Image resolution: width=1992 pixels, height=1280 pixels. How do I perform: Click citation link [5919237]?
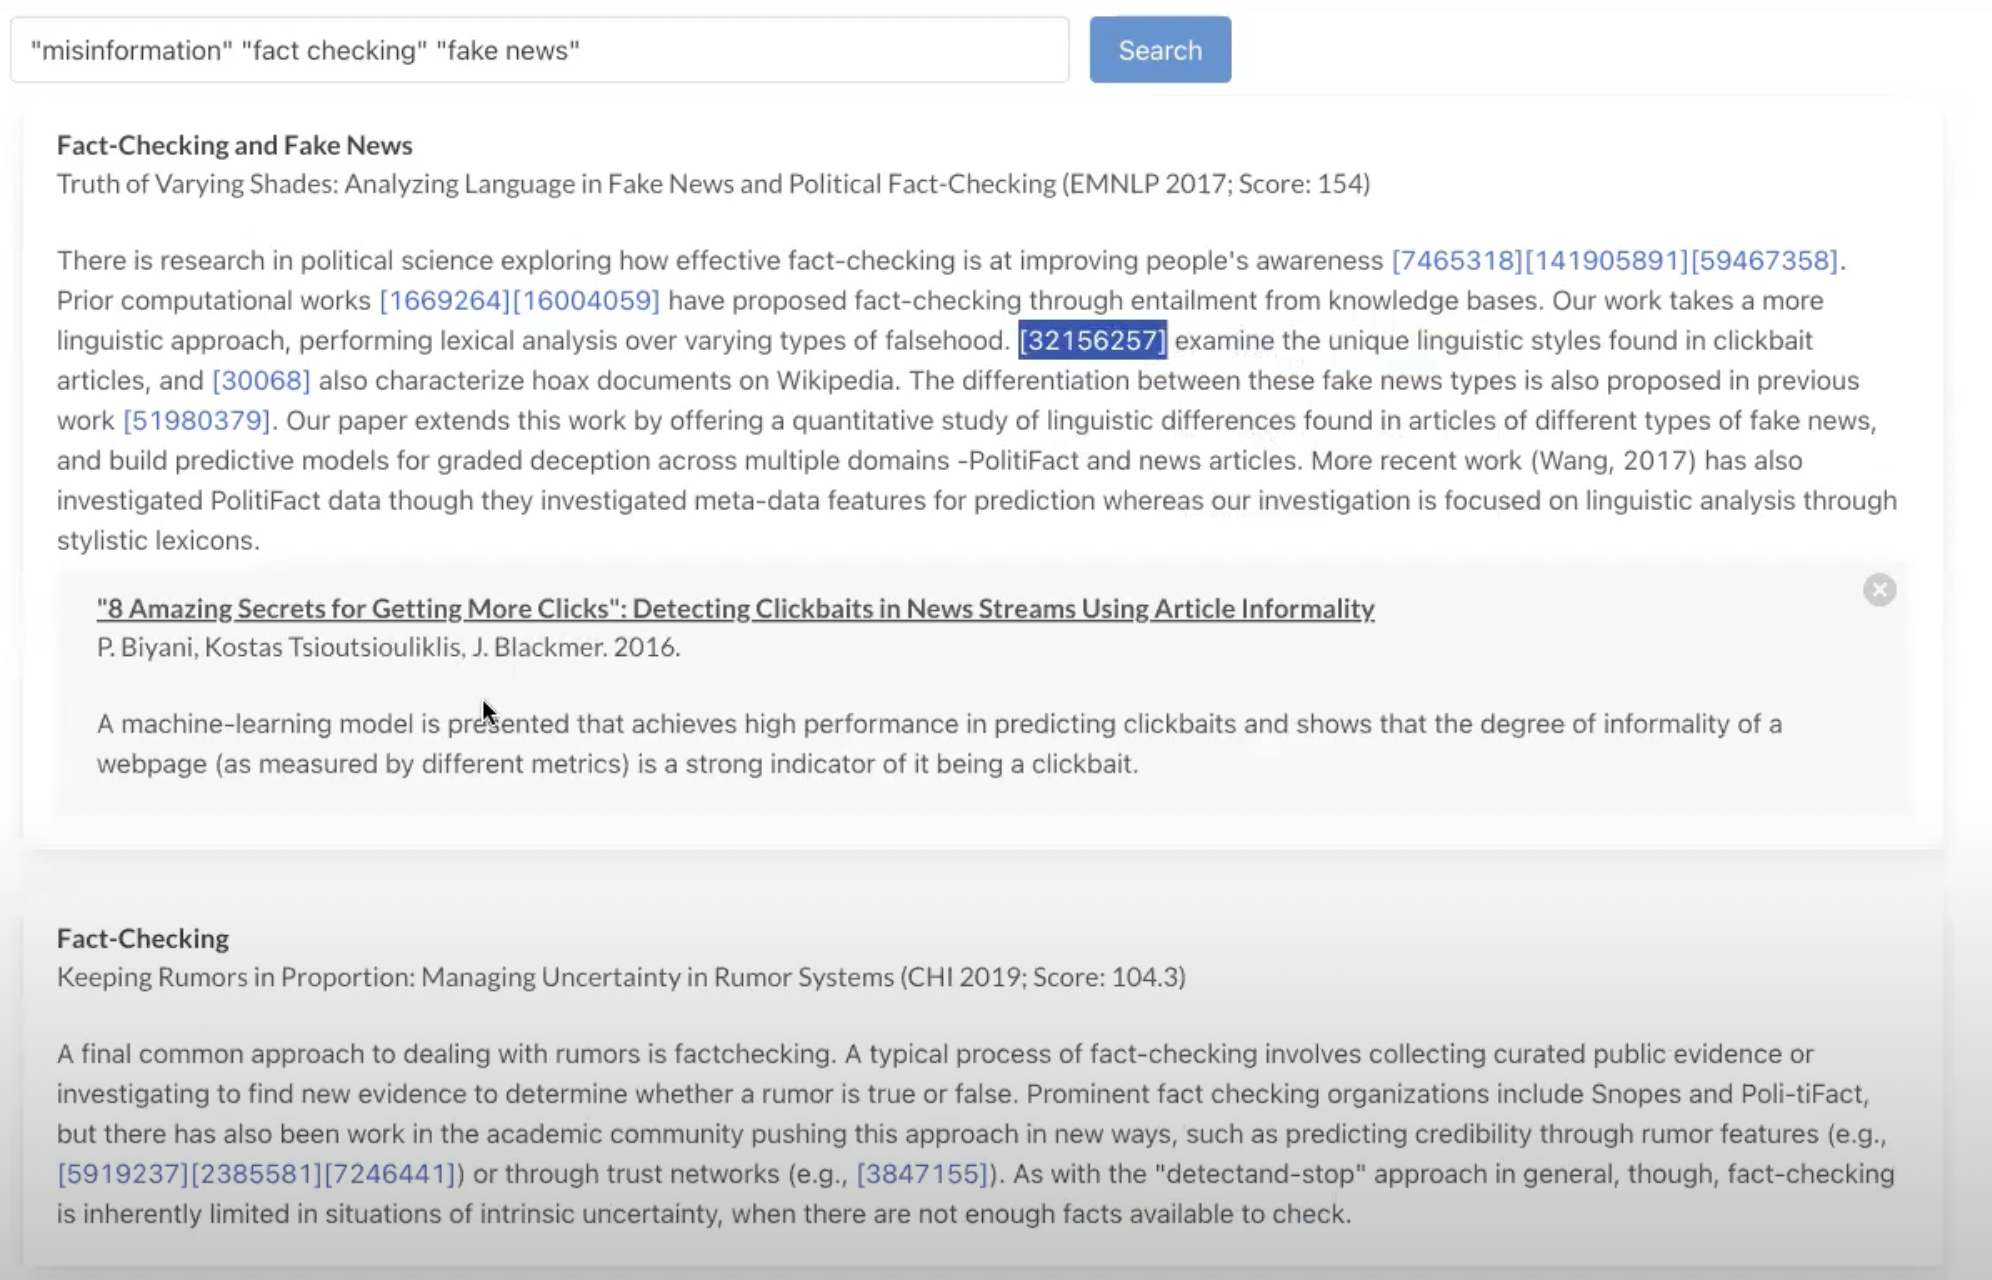(x=123, y=1173)
